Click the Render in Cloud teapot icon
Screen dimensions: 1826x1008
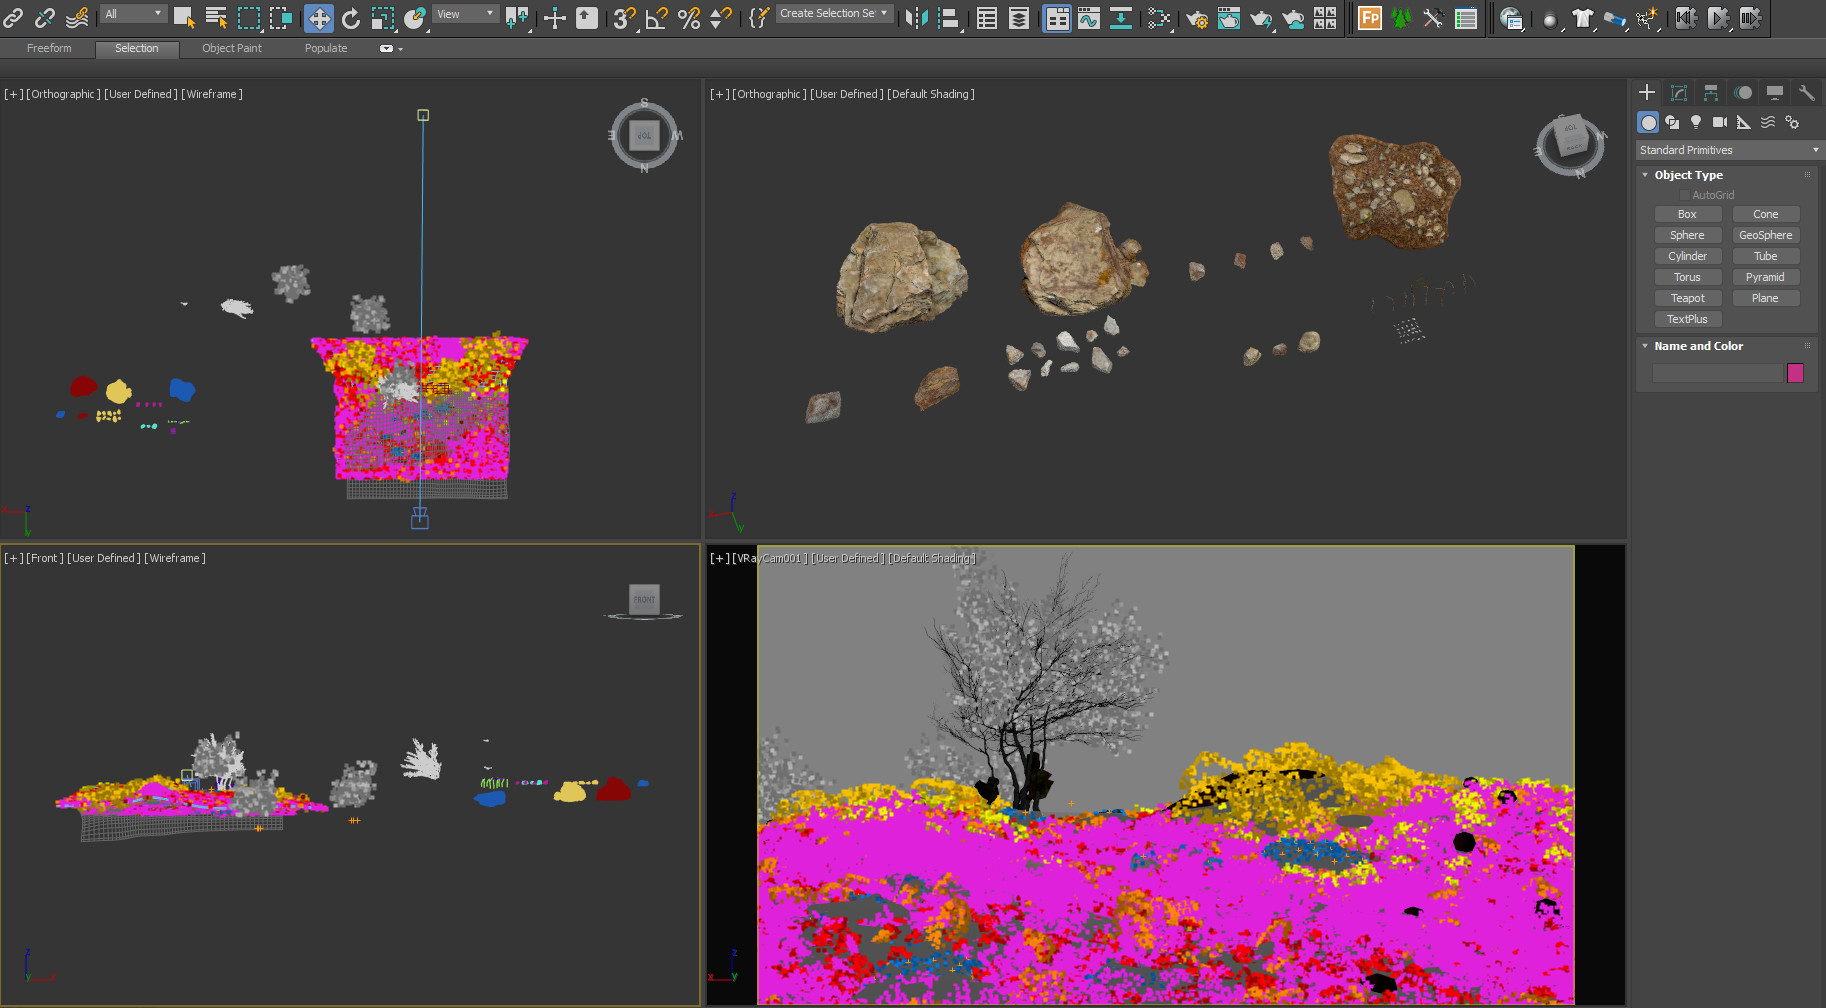1293,17
